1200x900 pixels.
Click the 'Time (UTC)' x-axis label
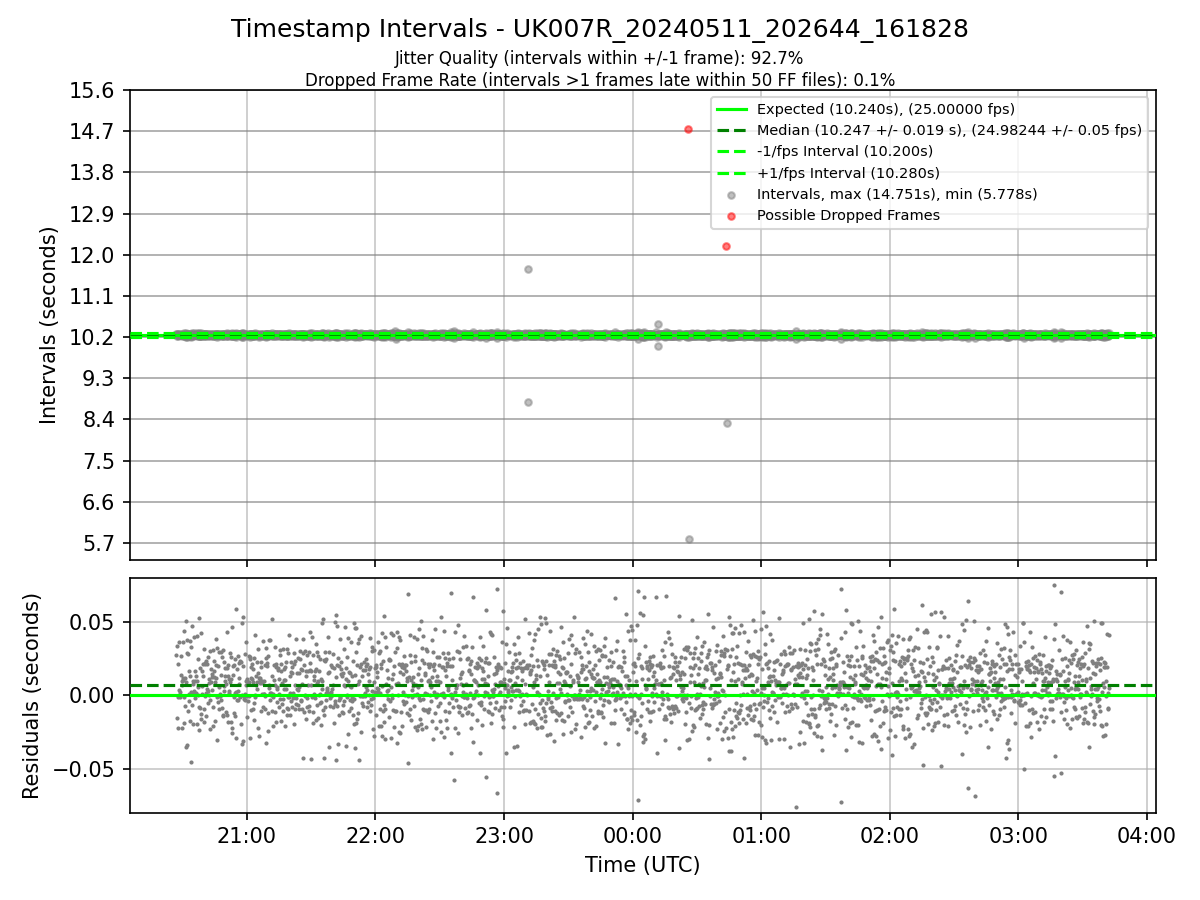coord(642,865)
